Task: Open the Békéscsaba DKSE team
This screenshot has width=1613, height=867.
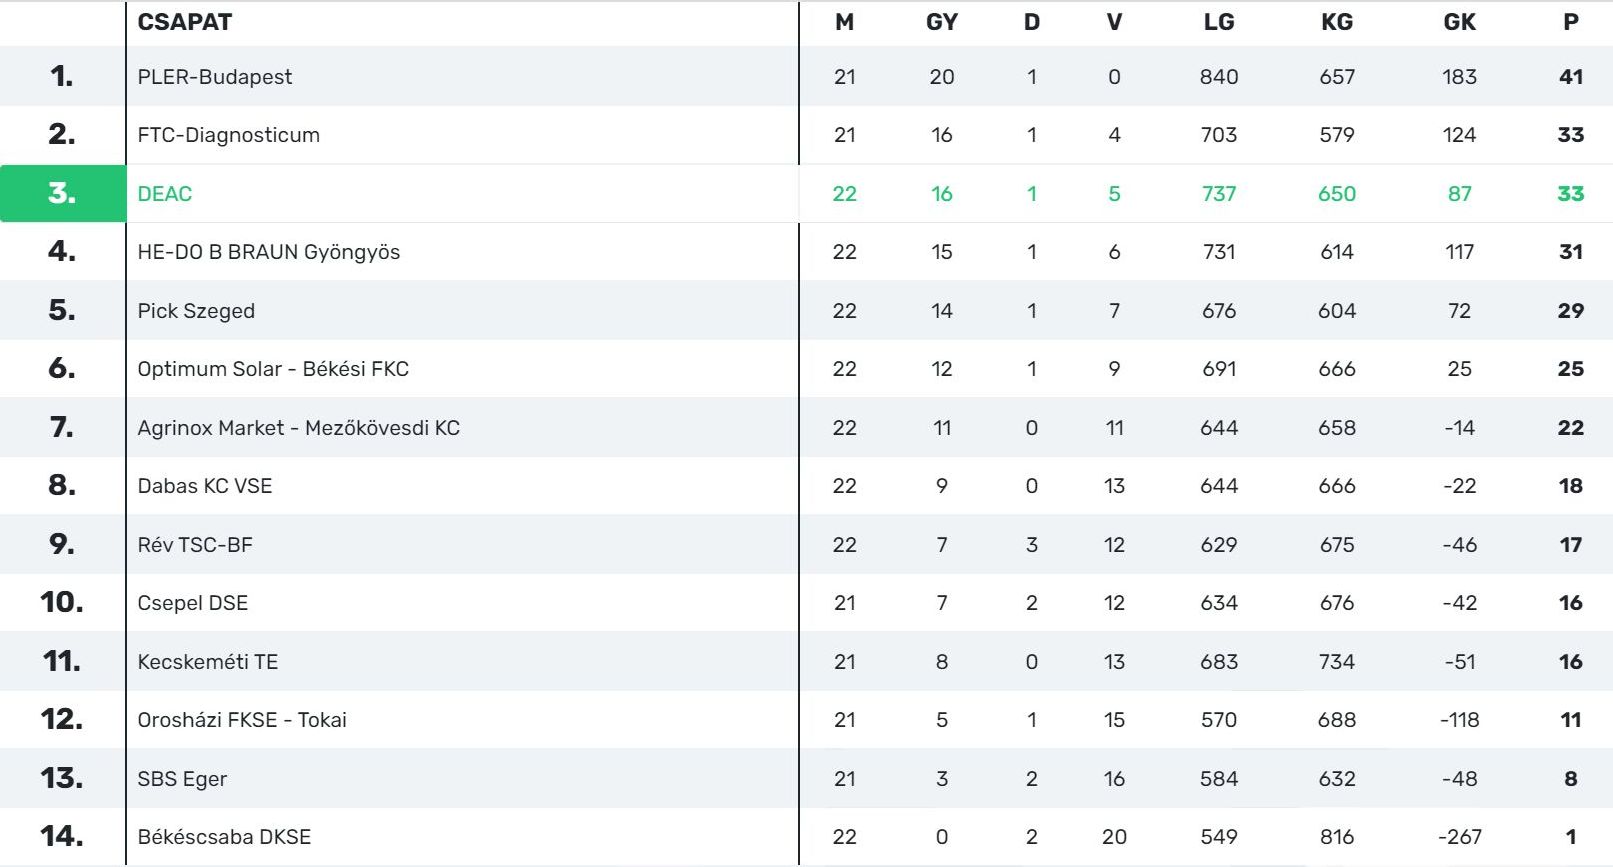Action: (x=224, y=837)
